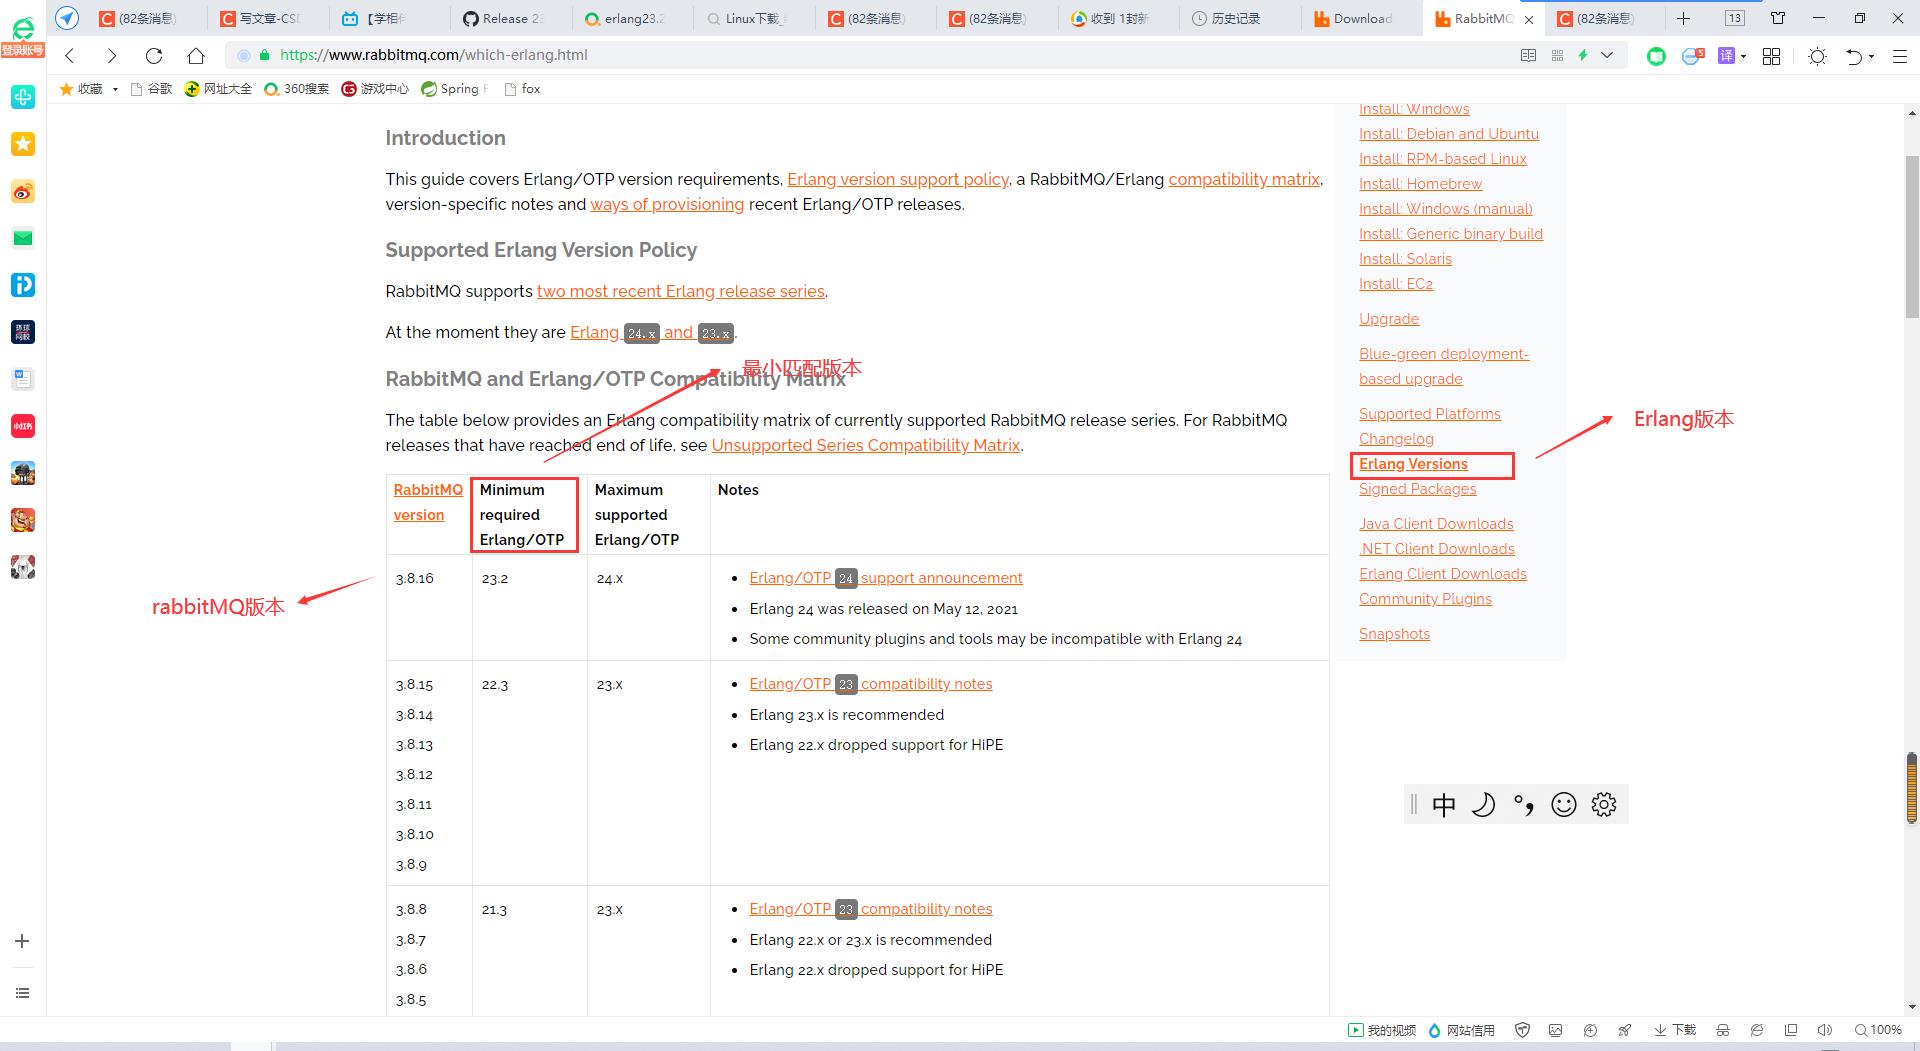The image size is (1920, 1051).
Task: Open emoji panel in input method bar
Action: click(x=1564, y=805)
